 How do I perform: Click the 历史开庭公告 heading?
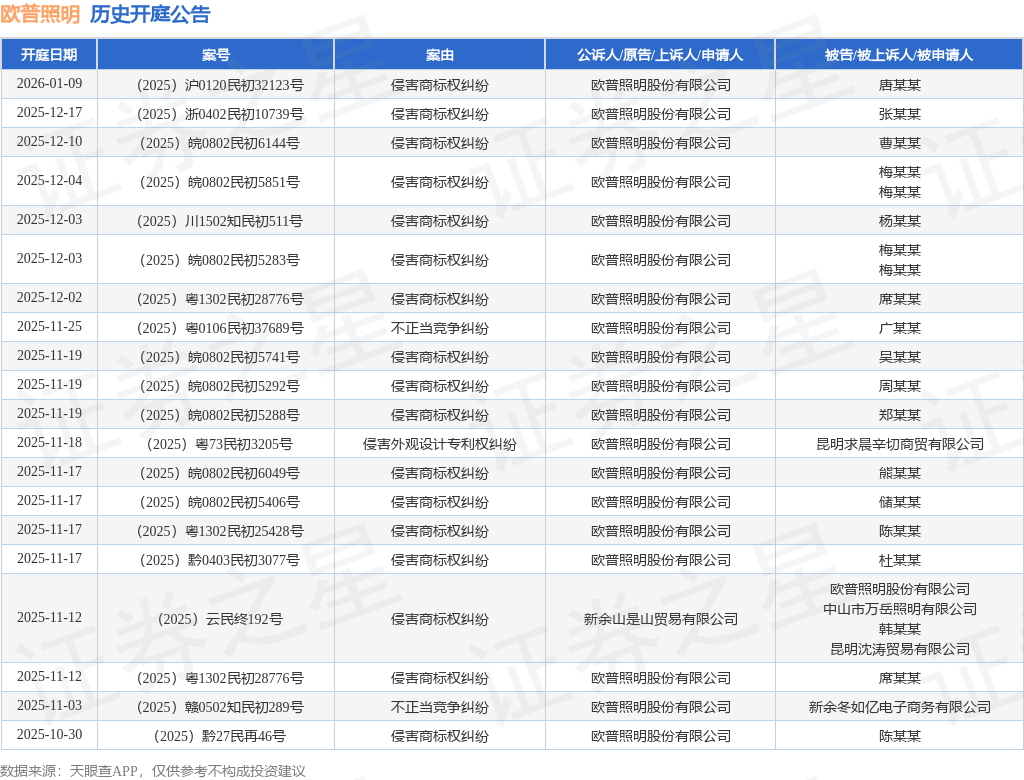[x=150, y=14]
